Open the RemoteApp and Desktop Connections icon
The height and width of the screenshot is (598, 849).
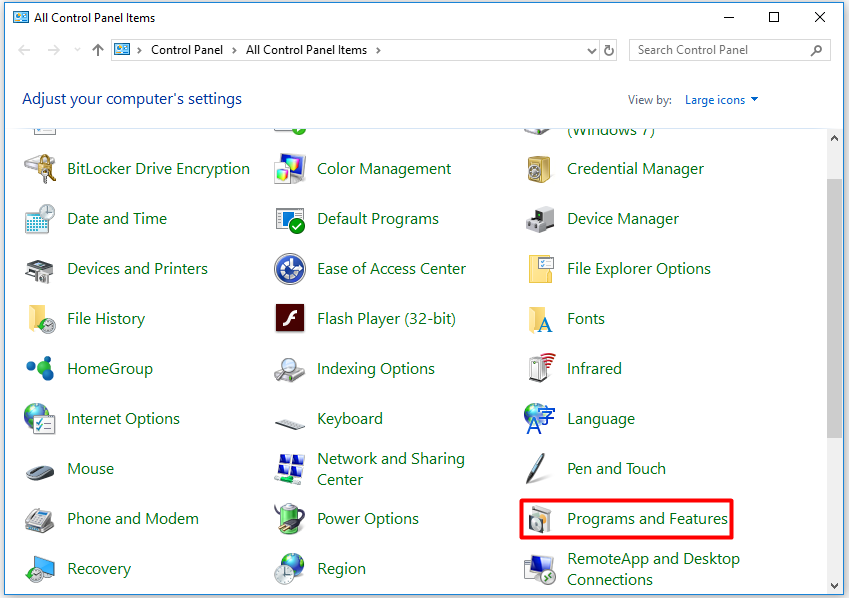tap(539, 570)
